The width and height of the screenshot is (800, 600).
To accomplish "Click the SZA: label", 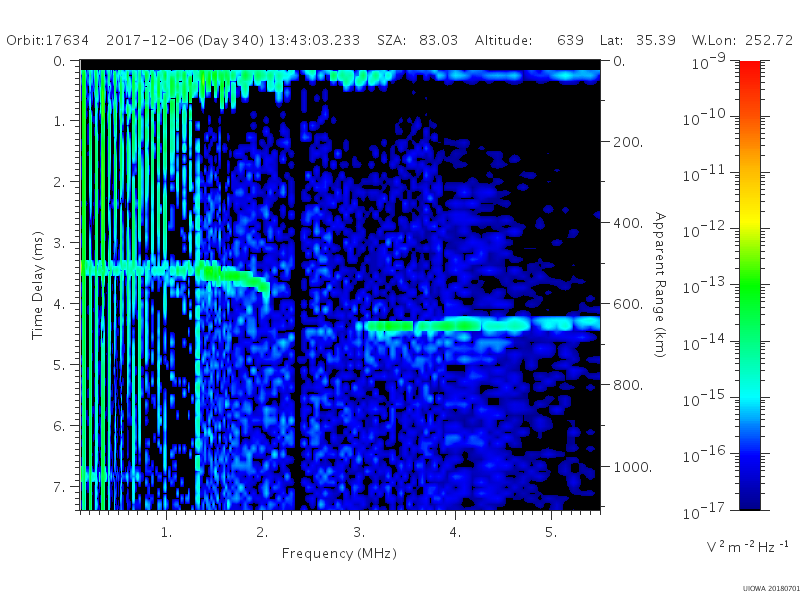I will [x=392, y=40].
